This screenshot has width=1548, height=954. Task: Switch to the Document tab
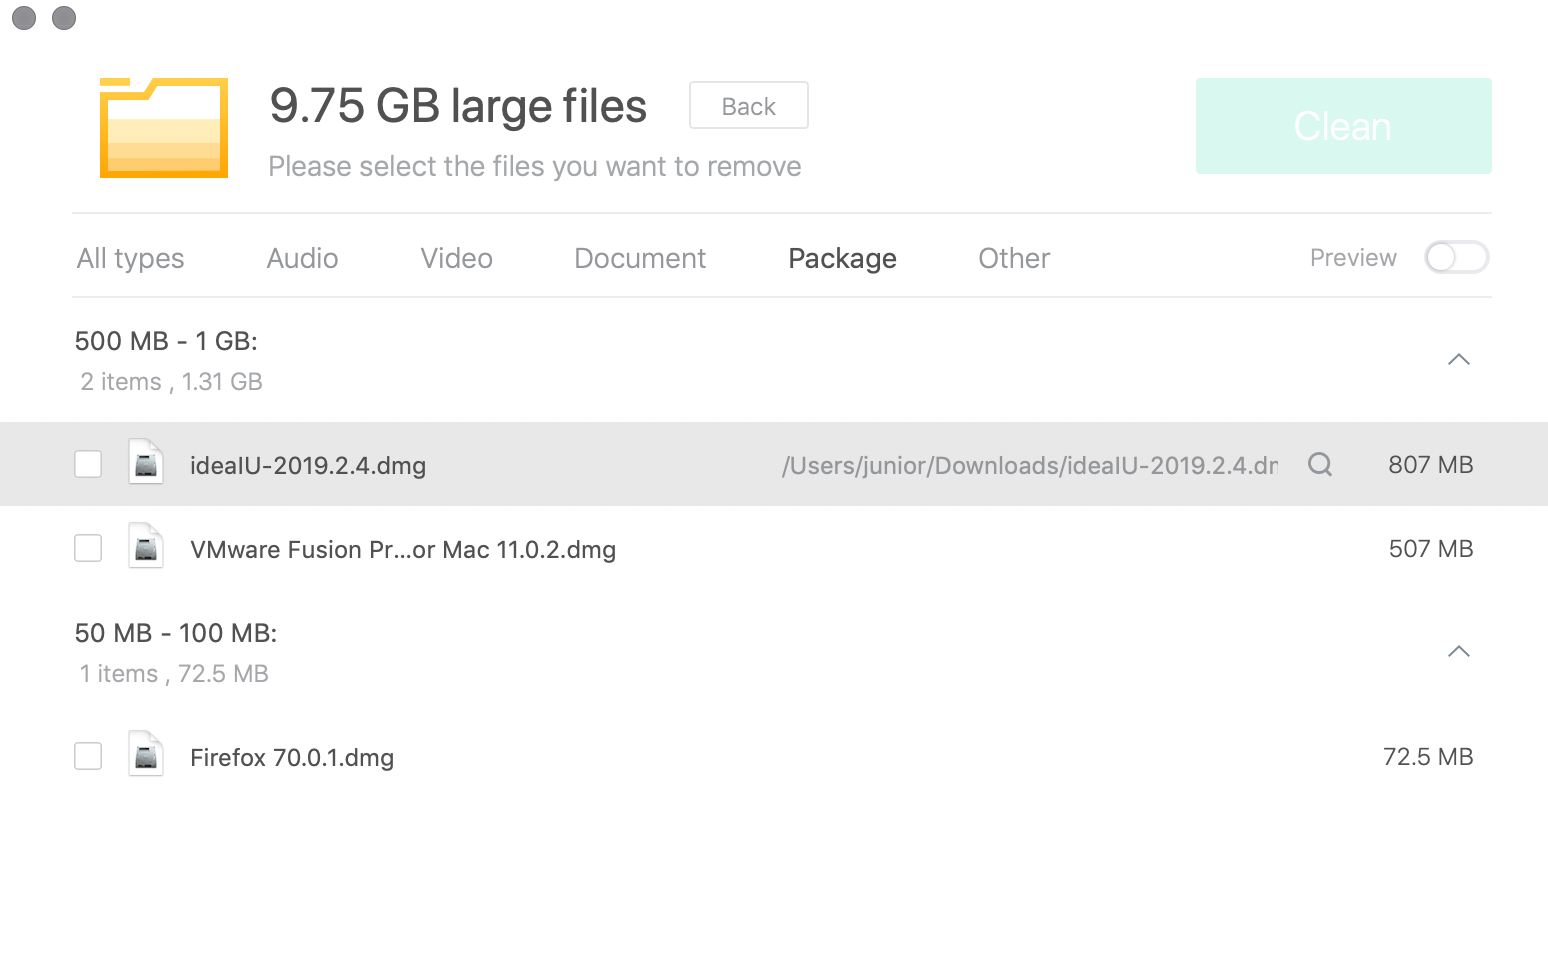click(640, 258)
